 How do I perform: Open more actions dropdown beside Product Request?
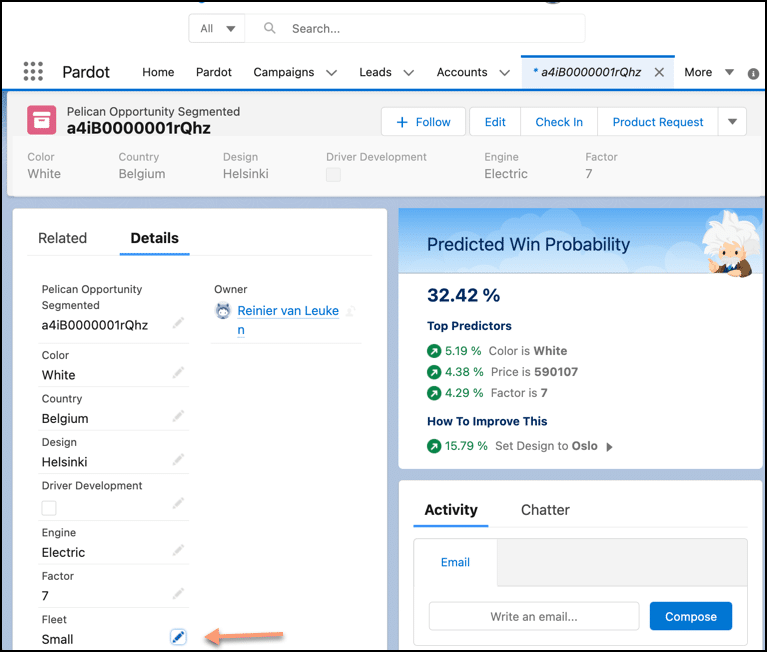[732, 122]
